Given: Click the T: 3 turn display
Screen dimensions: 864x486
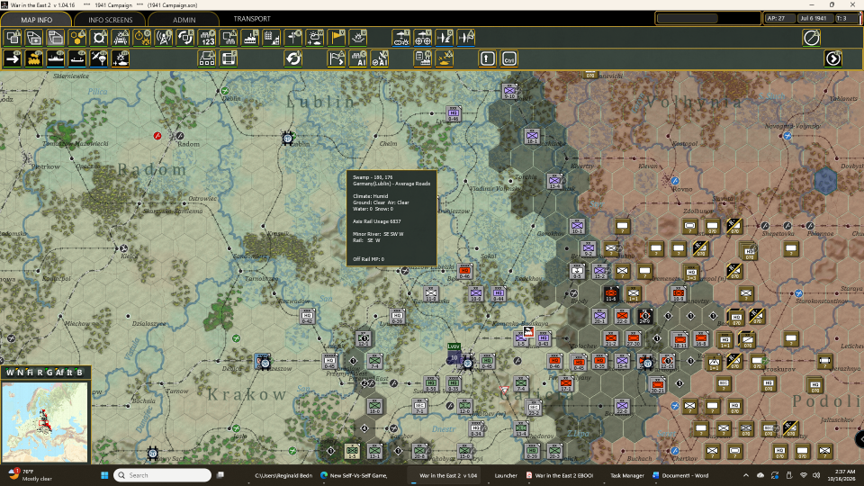Looking at the screenshot, I should (846, 18).
